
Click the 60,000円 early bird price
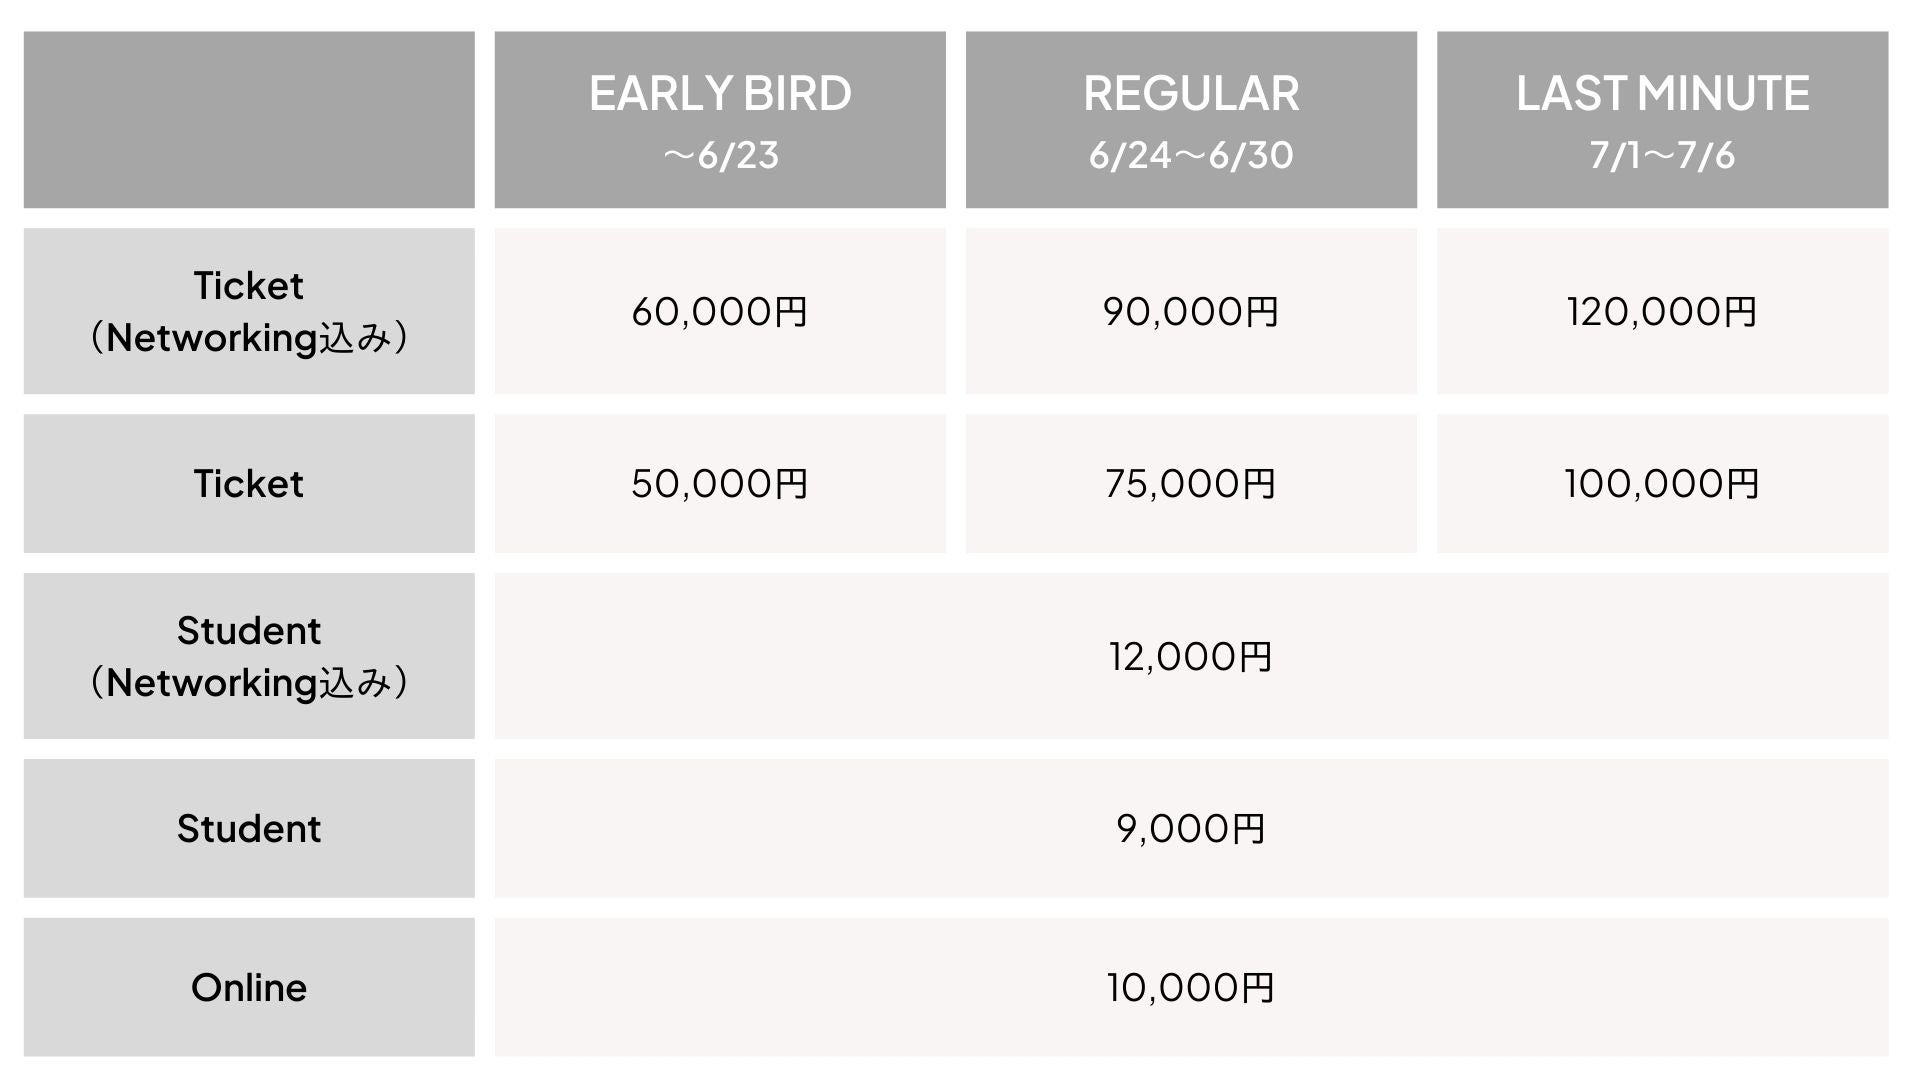719,312
